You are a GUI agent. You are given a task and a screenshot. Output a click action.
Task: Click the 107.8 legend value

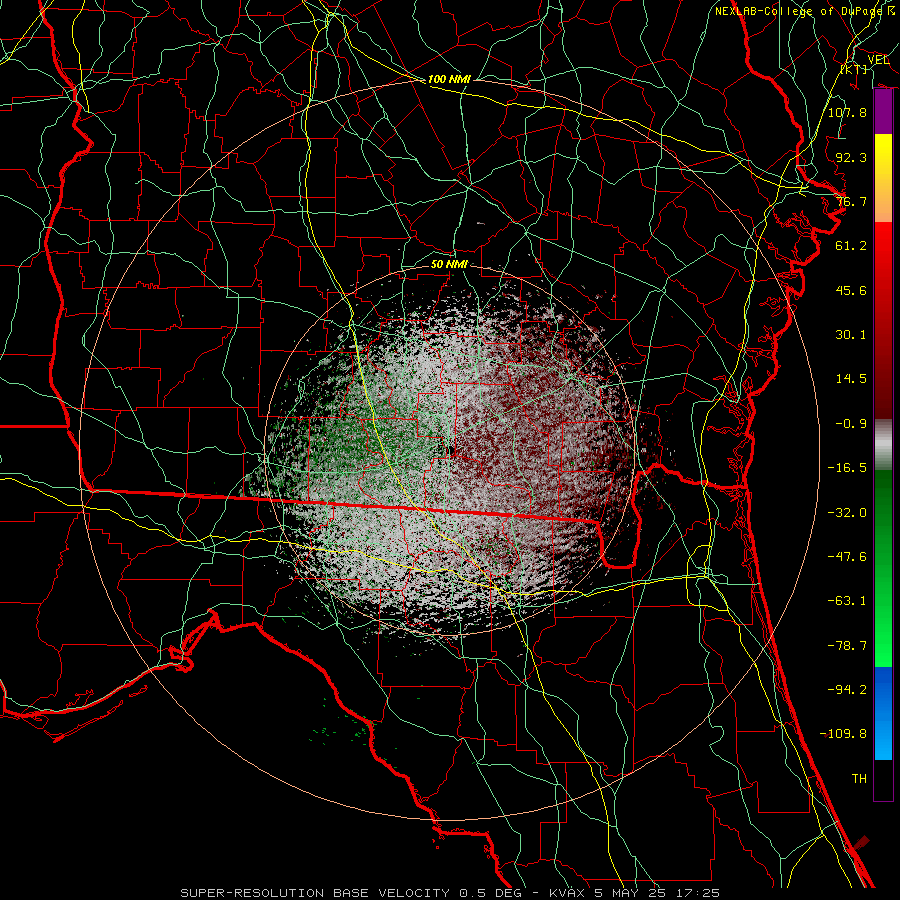pyautogui.click(x=847, y=112)
